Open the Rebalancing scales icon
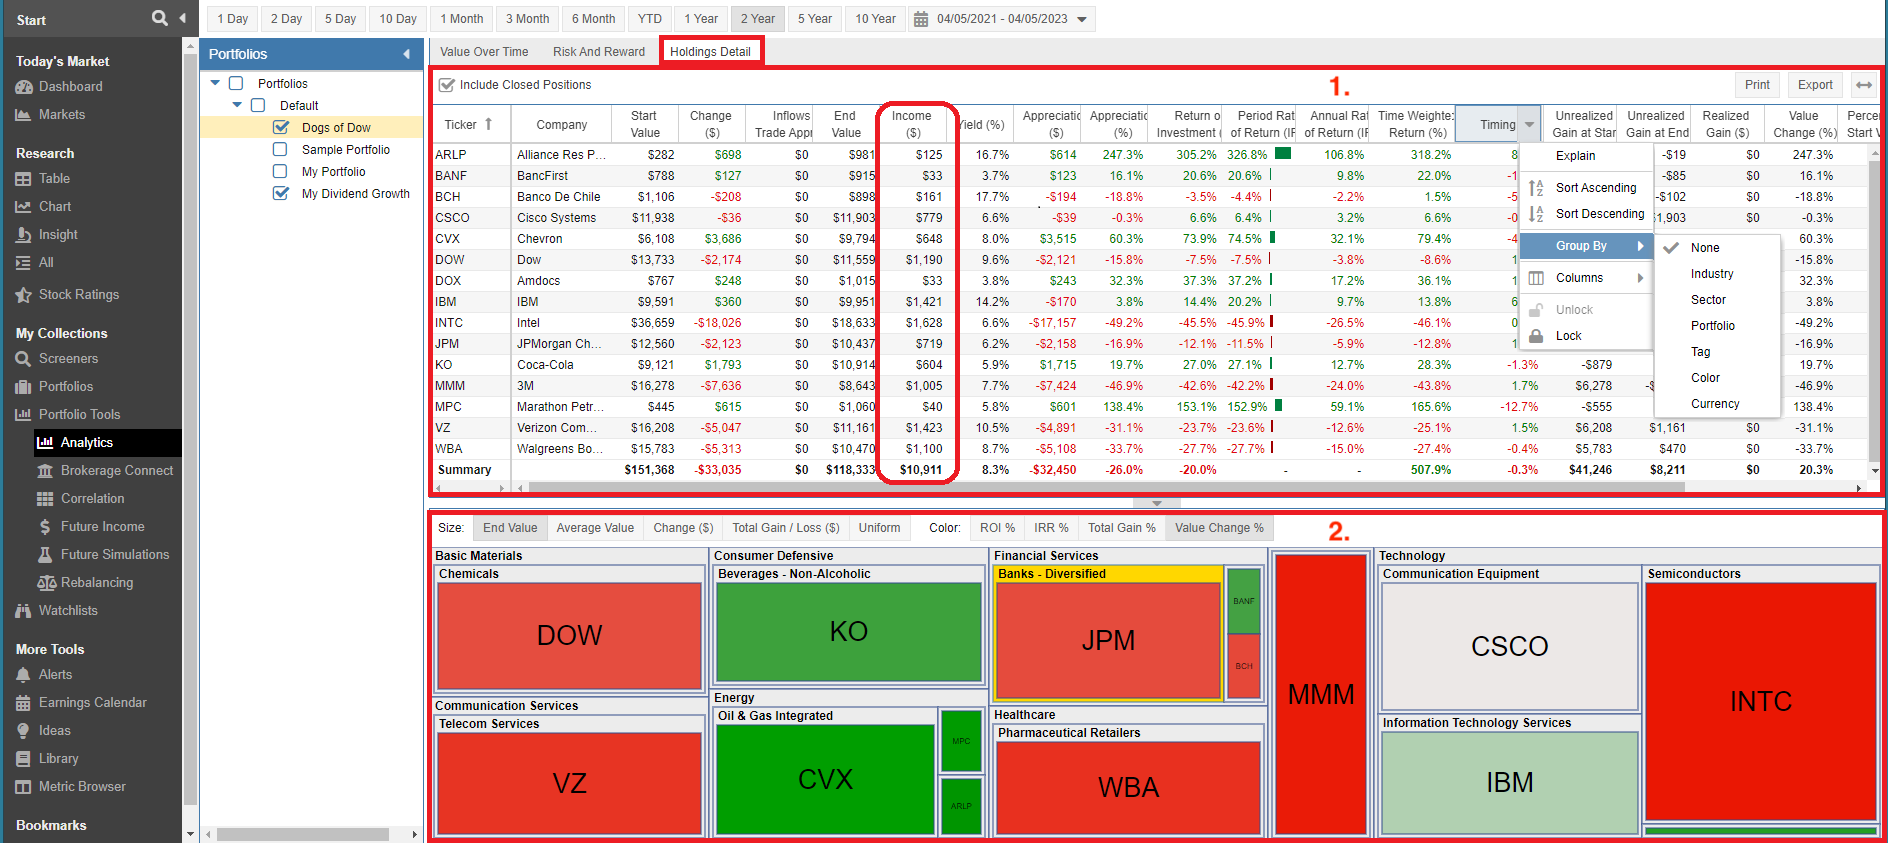This screenshot has width=1888, height=843. coord(45,583)
